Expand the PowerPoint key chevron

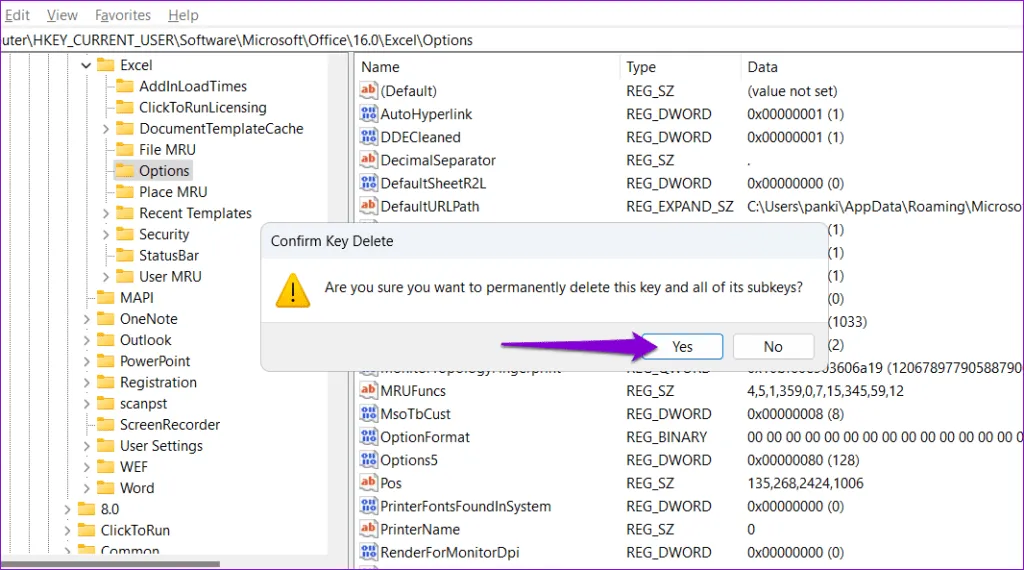(x=86, y=361)
